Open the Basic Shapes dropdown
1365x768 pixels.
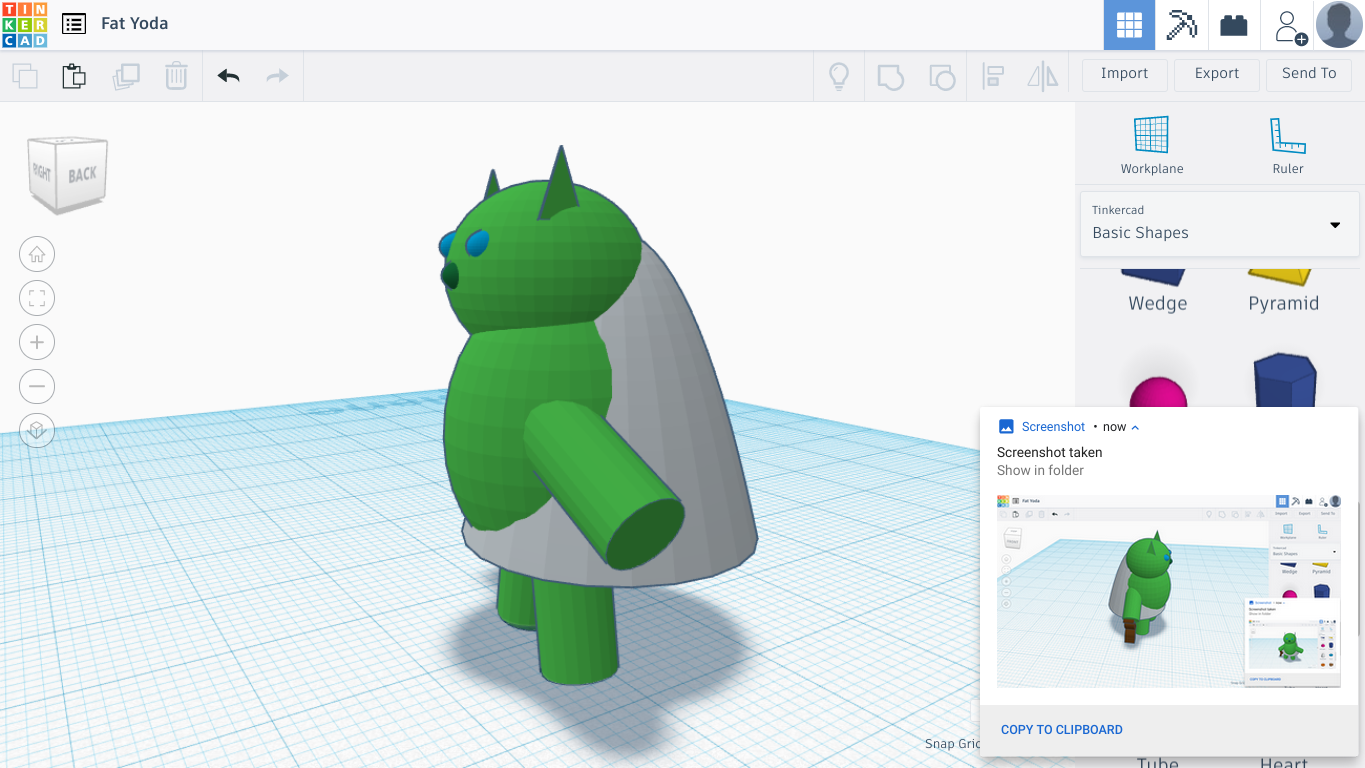1219,223
